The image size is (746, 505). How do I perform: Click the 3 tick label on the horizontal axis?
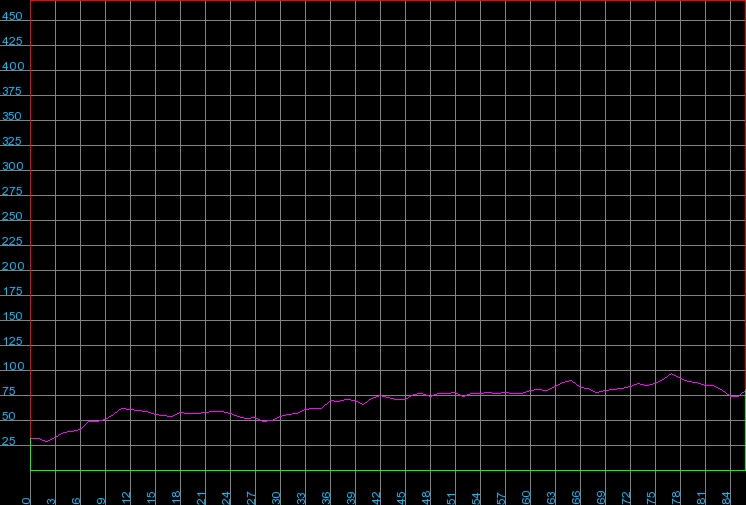click(x=51, y=501)
